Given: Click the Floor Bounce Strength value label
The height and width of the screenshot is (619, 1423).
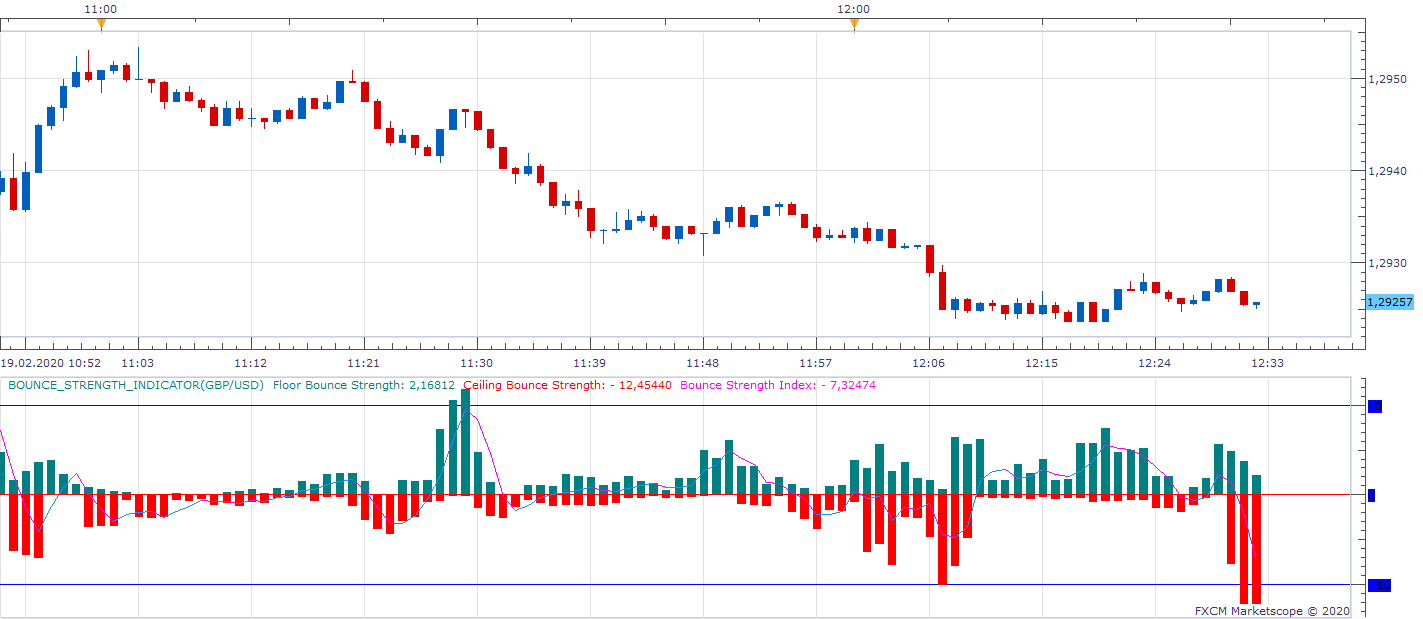Looking at the screenshot, I should click(x=364, y=385).
